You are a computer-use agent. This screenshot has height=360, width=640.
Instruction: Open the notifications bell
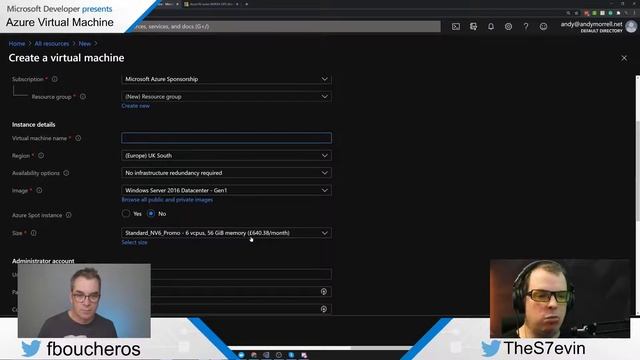point(491,27)
